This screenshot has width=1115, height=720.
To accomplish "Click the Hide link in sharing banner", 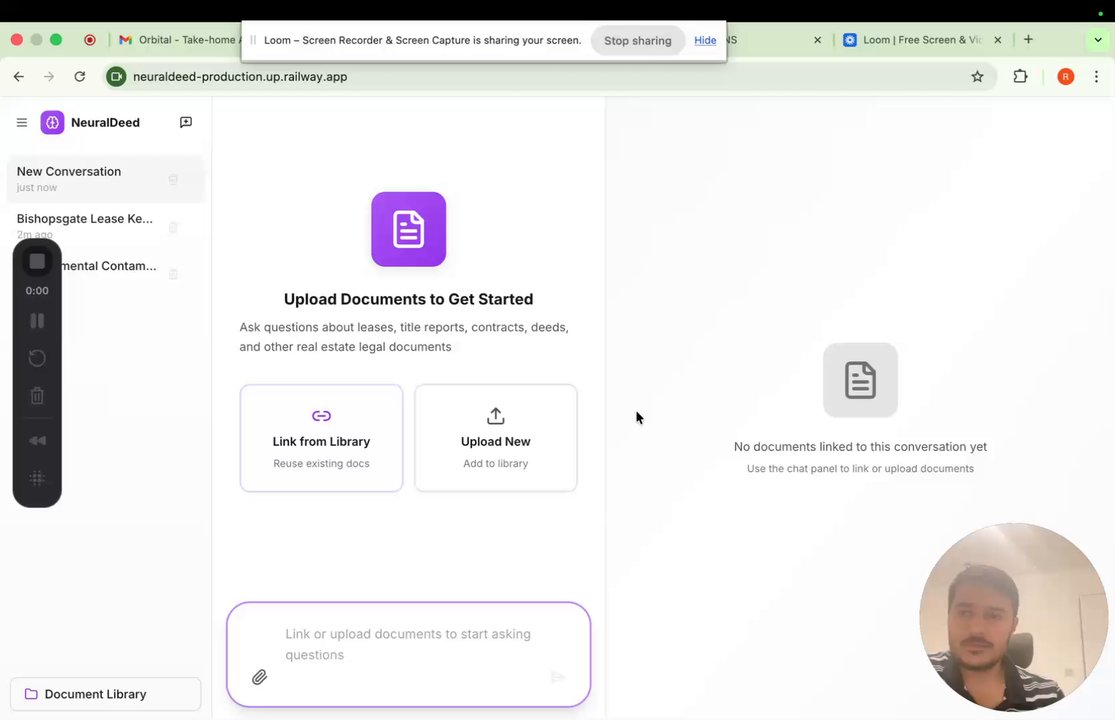I will 705,41.
